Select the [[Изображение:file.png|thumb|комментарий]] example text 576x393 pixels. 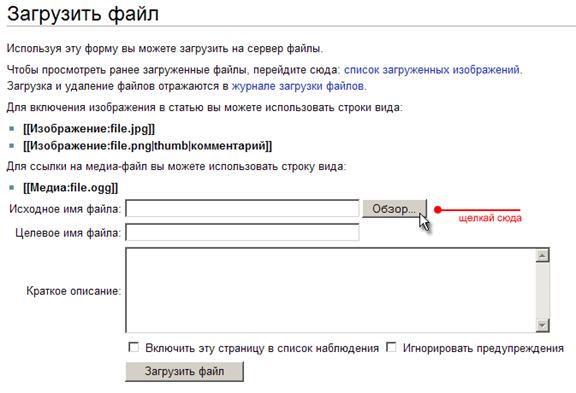147,146
